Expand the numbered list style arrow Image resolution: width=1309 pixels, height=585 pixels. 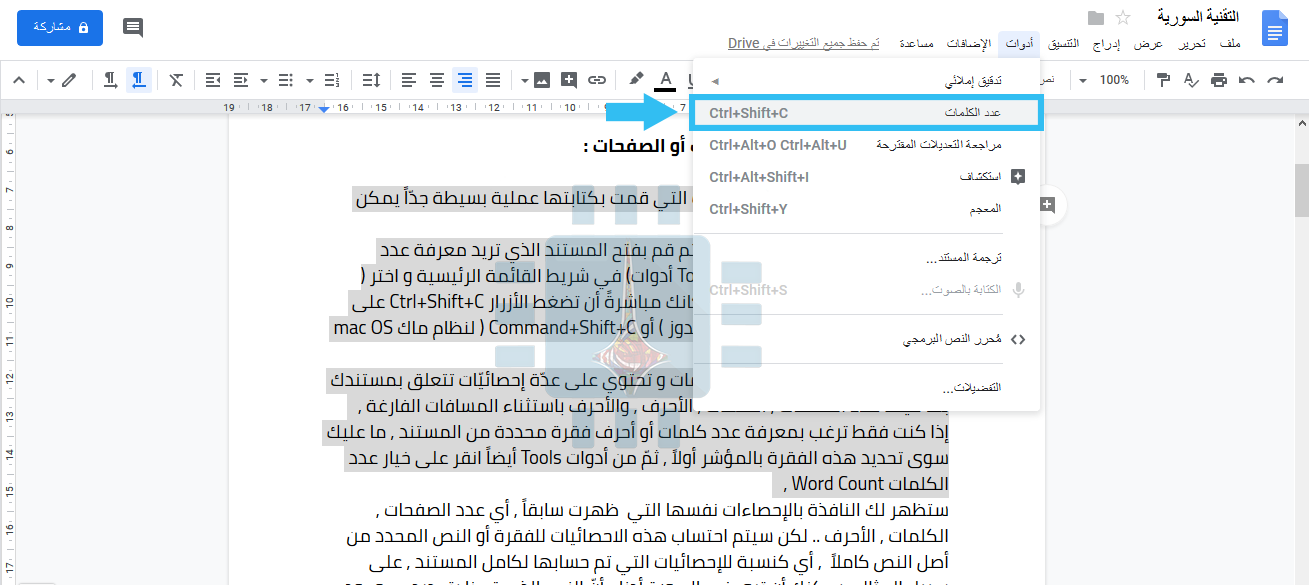click(310, 80)
